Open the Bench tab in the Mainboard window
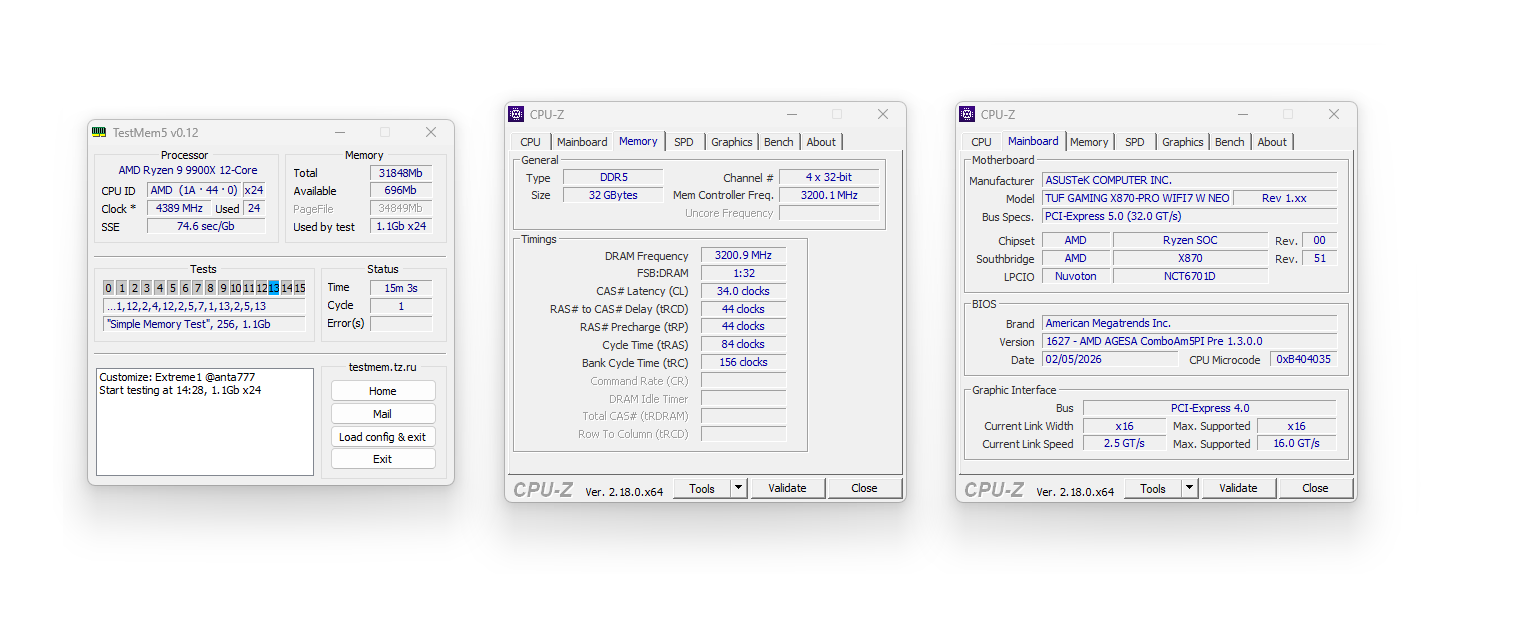Viewport: 1530px width, 620px height. pos(1229,141)
